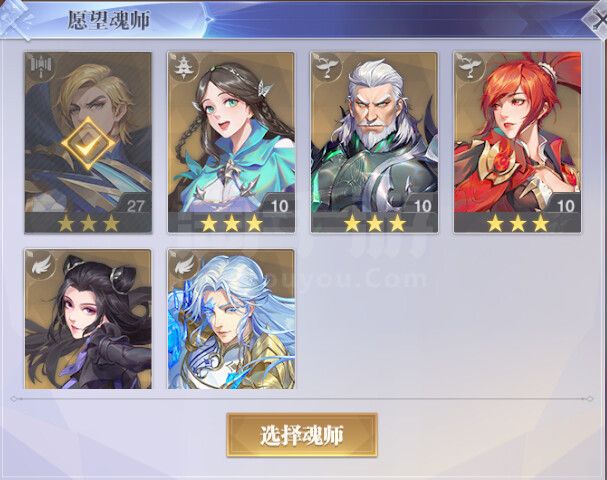The width and height of the screenshot is (607, 480).
Task: Click the 27 level badge on blond hero
Action: [x=135, y=206]
